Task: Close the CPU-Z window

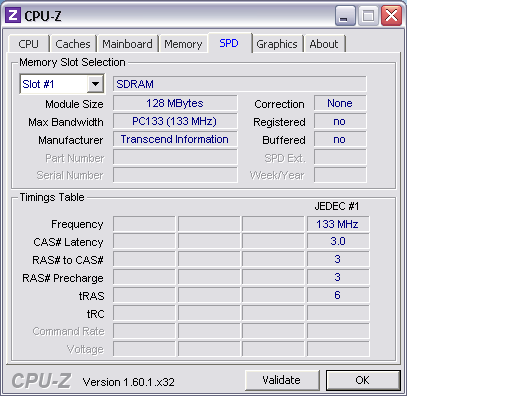Action: pos(391,16)
